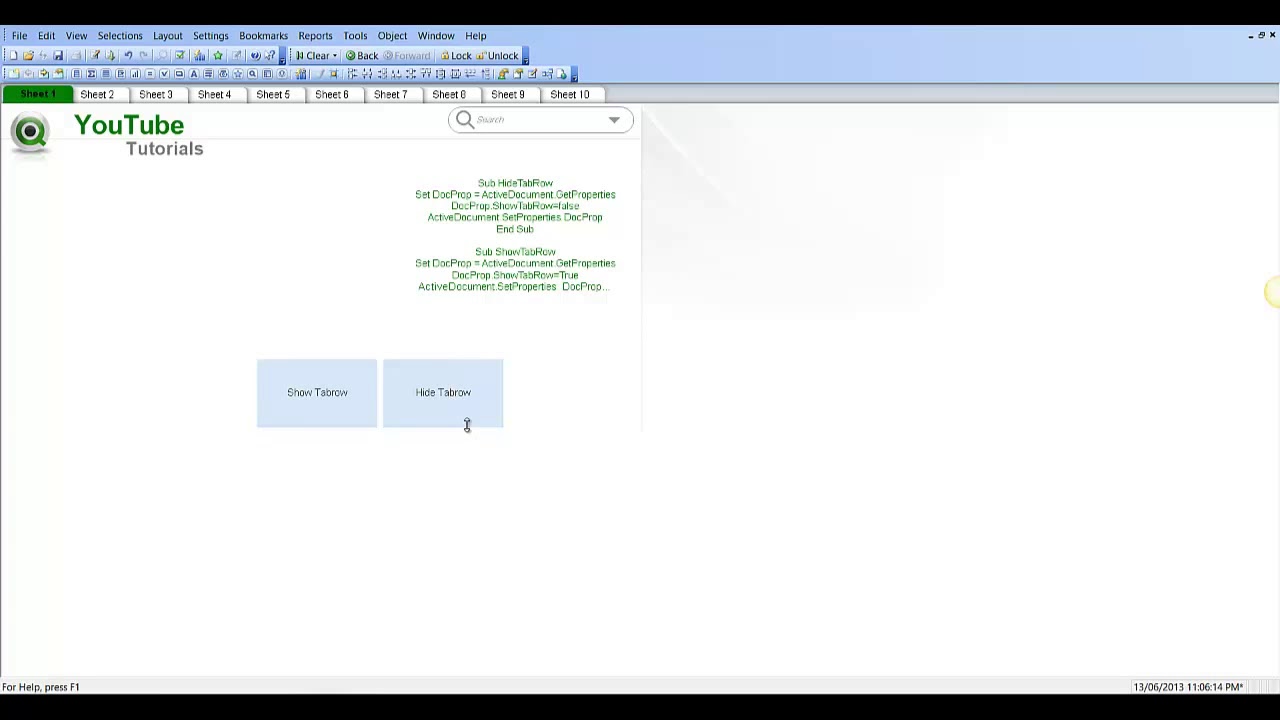
Task: Click 'For Help, press F1' status text
Action: 41,687
